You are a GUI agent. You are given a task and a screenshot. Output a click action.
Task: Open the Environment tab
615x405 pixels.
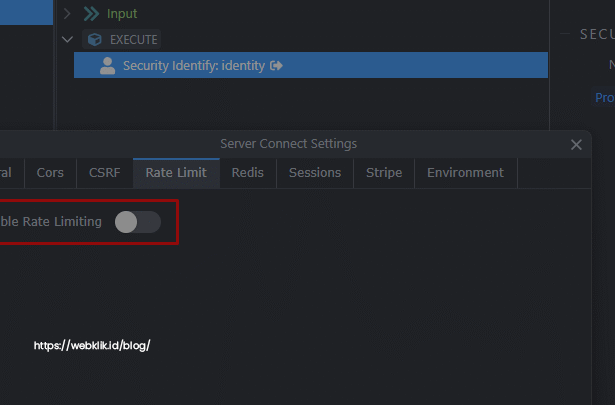(x=466, y=173)
